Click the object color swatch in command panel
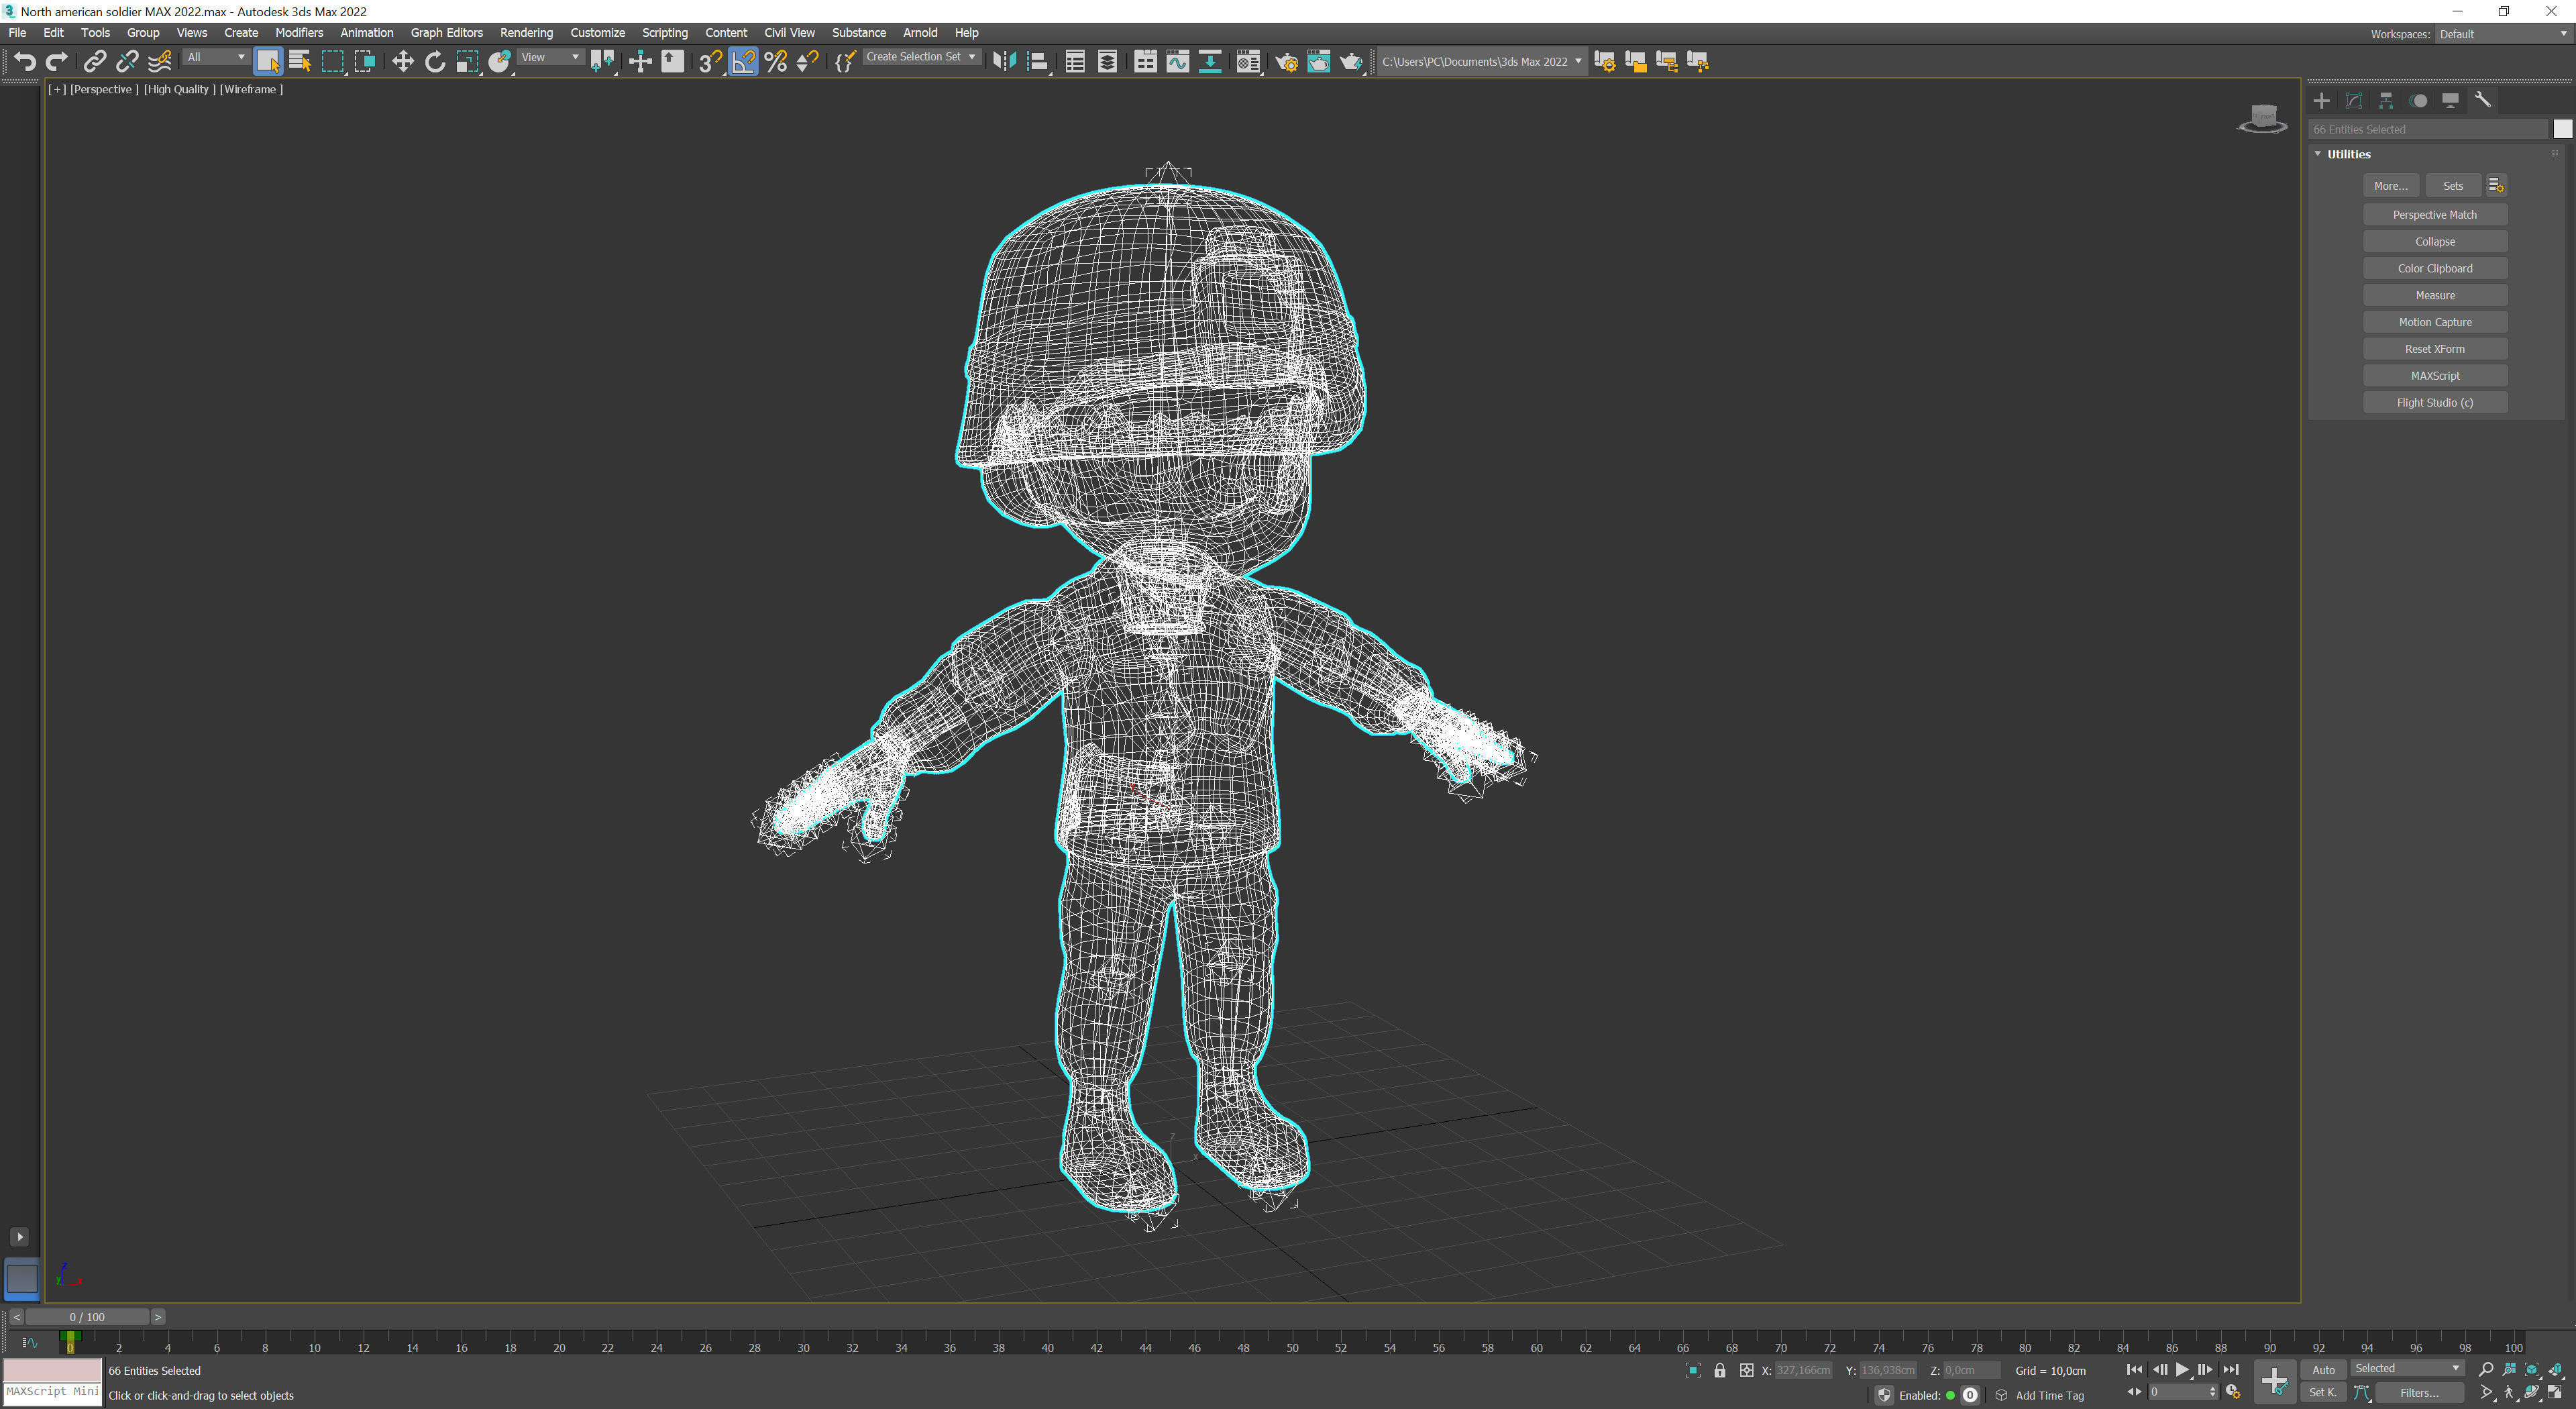 (x=2562, y=129)
